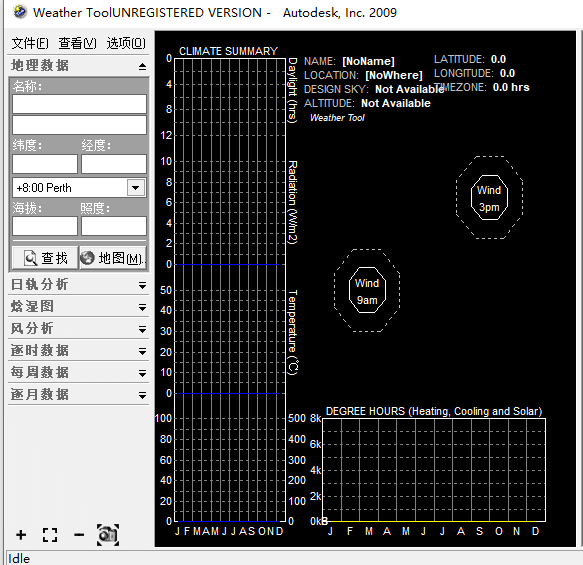Click the camera snapshot icon

pyautogui.click(x=108, y=535)
